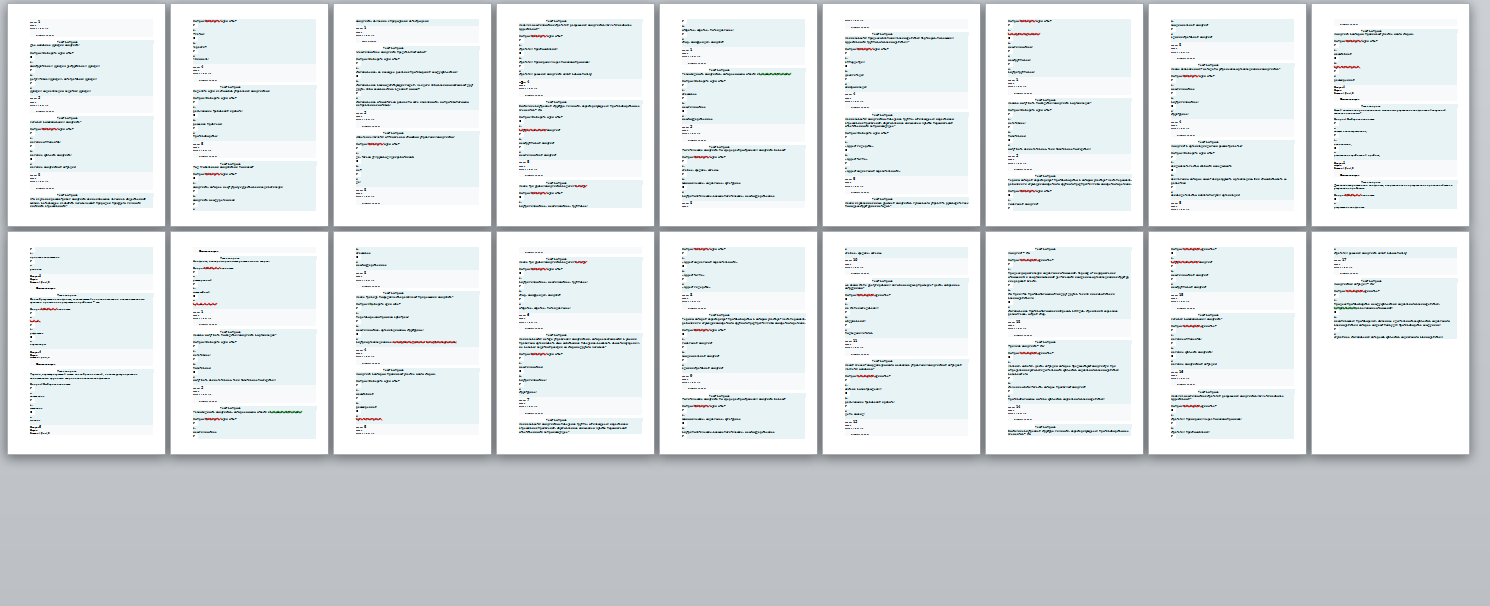Viewport: 1490px width, 606px height.
Task: Select the fourth page of the top row
Action: point(575,115)
